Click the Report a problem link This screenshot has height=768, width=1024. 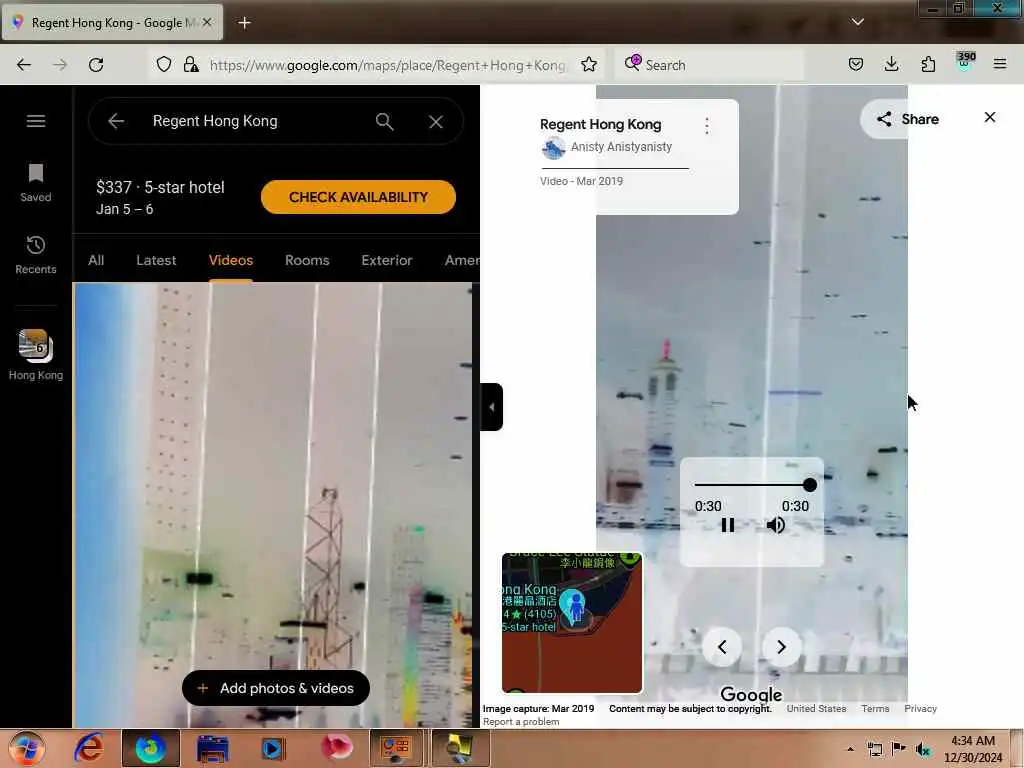[x=520, y=722]
